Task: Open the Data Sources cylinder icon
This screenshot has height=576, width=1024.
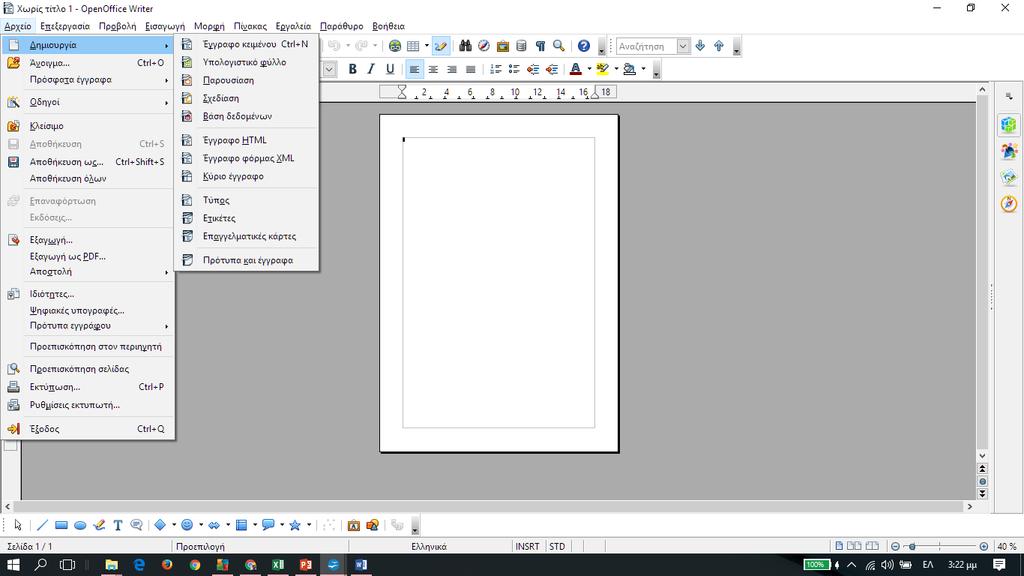Action: (x=521, y=46)
